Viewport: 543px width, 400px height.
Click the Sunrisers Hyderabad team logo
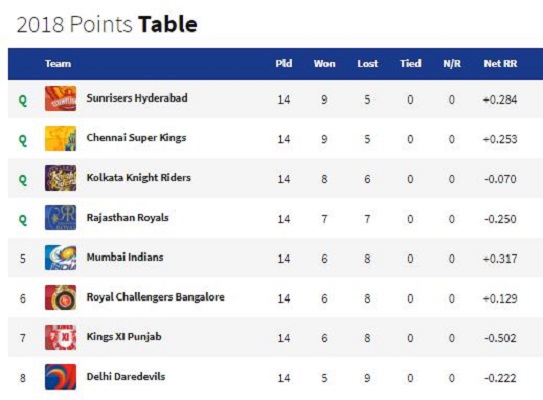(x=60, y=99)
